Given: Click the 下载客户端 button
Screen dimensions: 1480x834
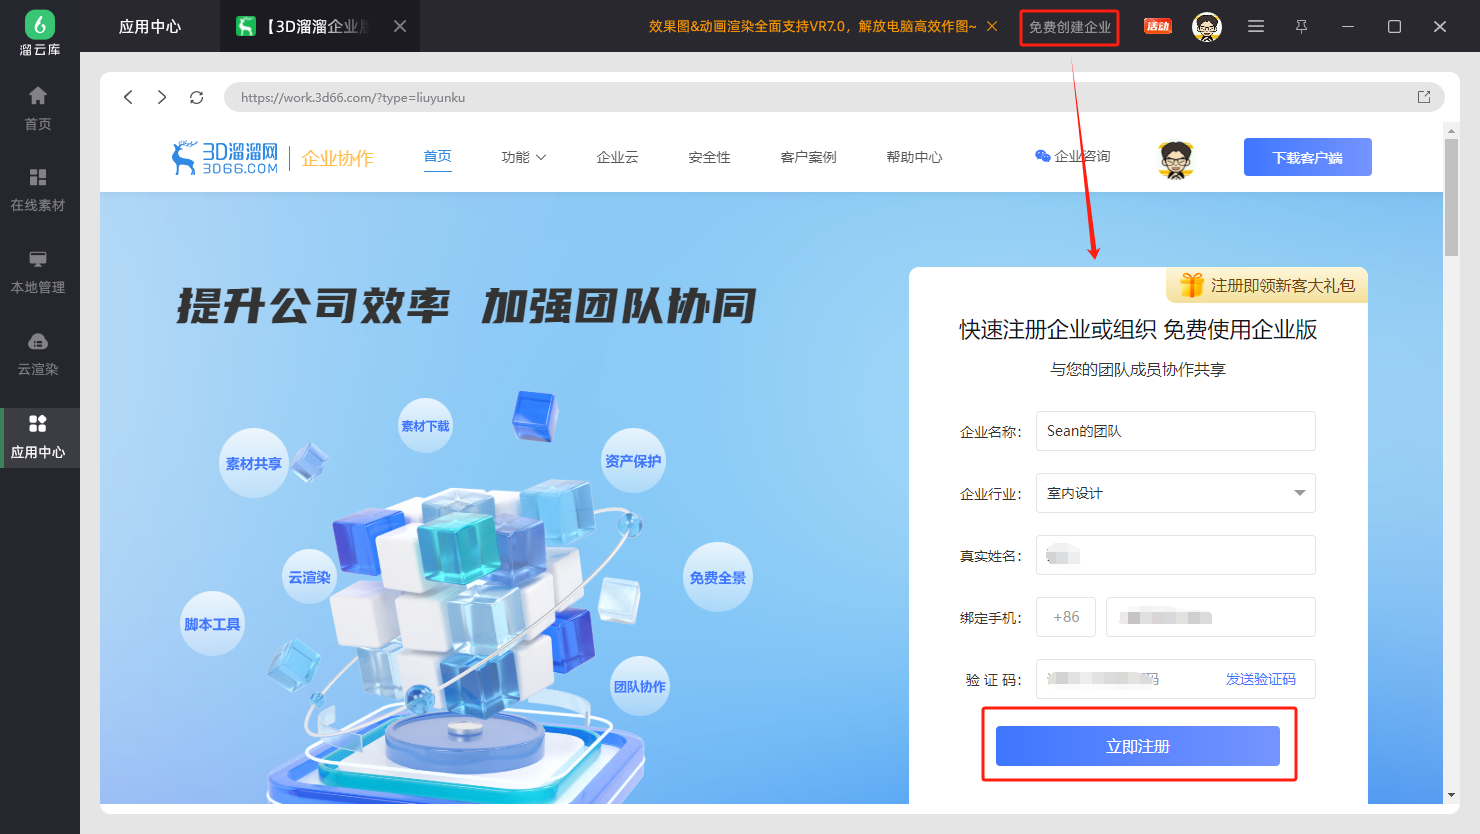Looking at the screenshot, I should [x=1308, y=157].
